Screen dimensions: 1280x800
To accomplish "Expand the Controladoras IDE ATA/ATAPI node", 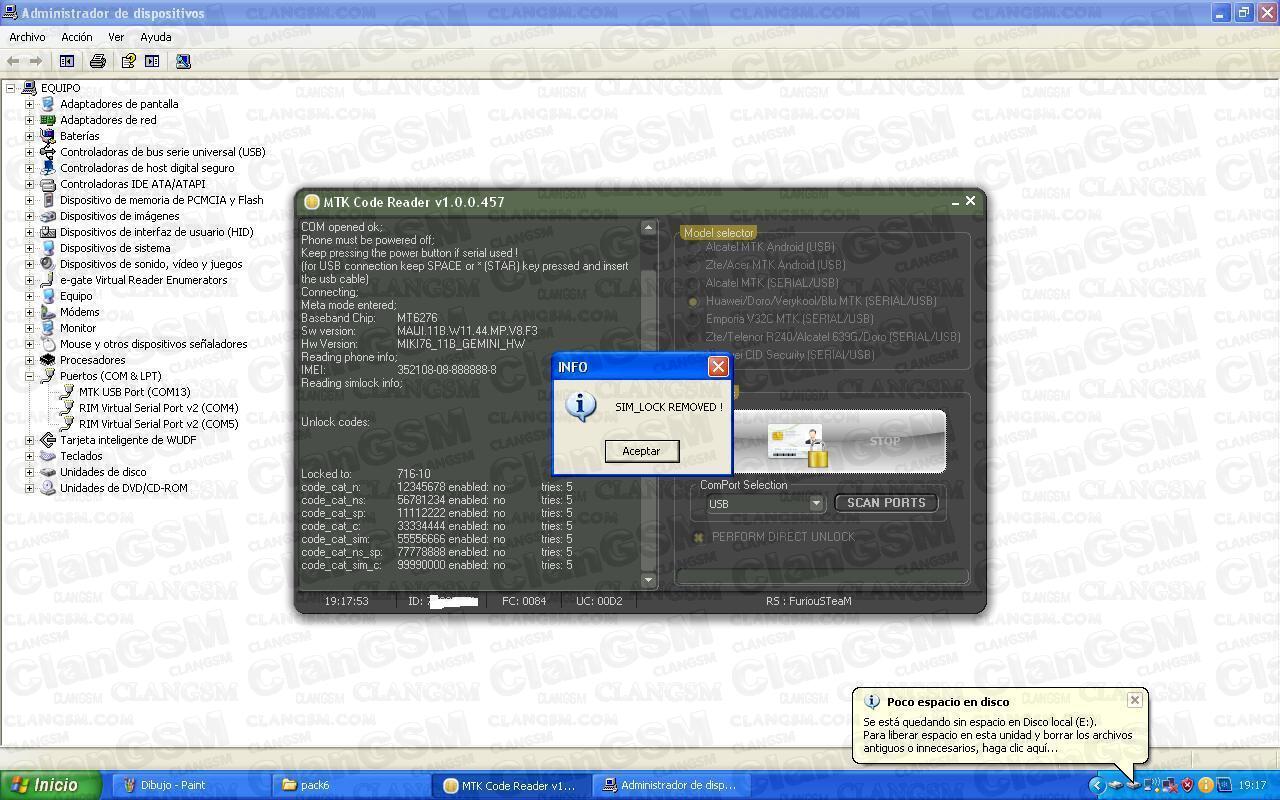I will click(x=29, y=184).
